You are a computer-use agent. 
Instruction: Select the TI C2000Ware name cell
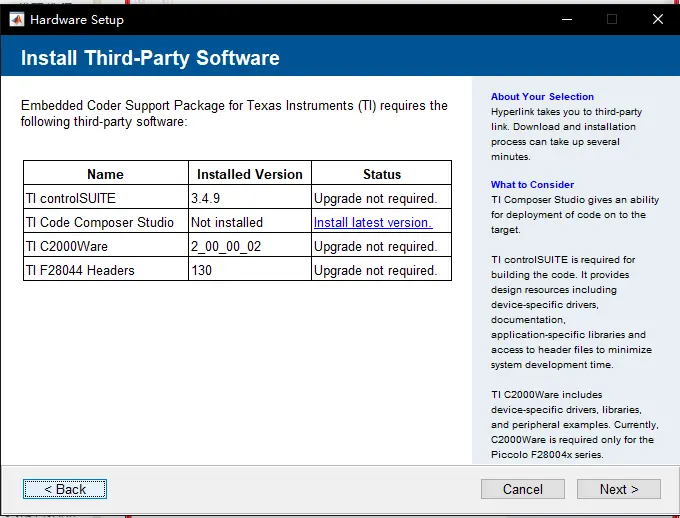tap(106, 246)
